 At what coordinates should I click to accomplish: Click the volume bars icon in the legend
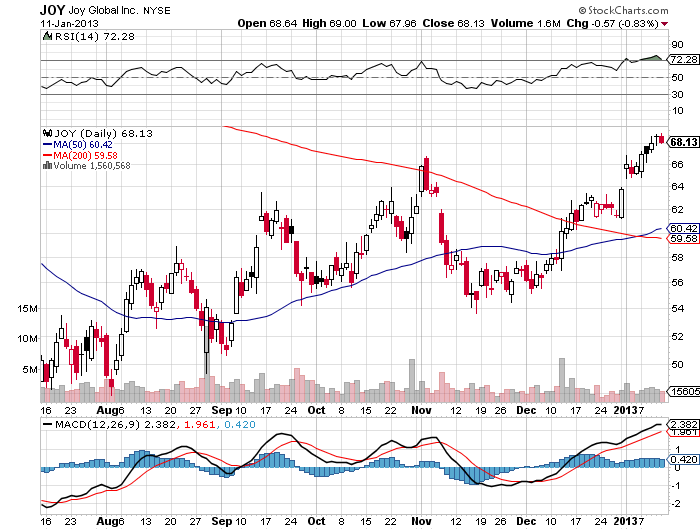tap(47, 166)
